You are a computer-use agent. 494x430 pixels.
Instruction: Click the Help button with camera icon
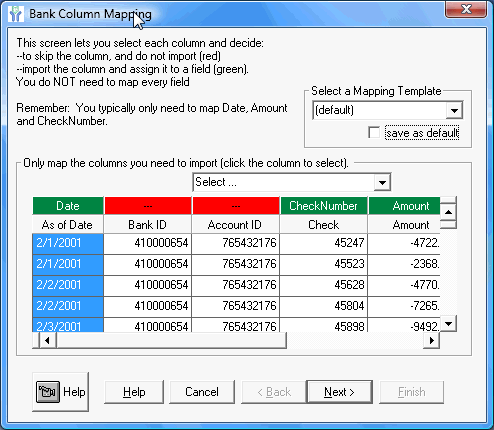[60, 392]
